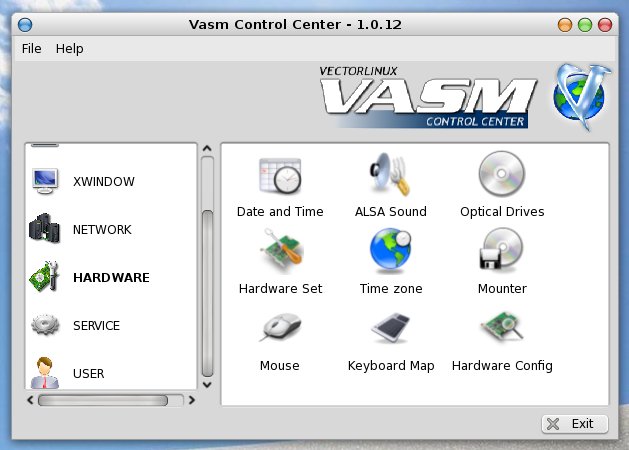Screen dimensions: 629x450
Task: Open the Keyboard Map icon
Action: [391, 328]
